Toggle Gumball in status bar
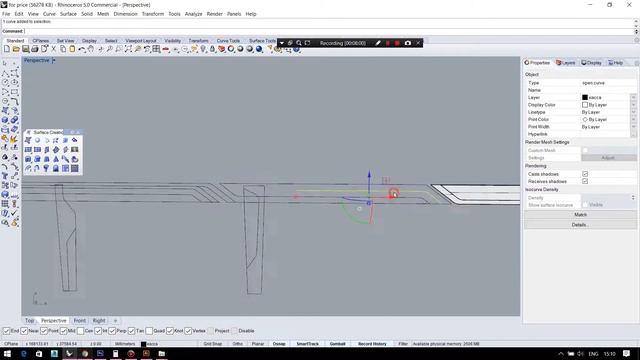The width and height of the screenshot is (640, 360). coord(337,344)
